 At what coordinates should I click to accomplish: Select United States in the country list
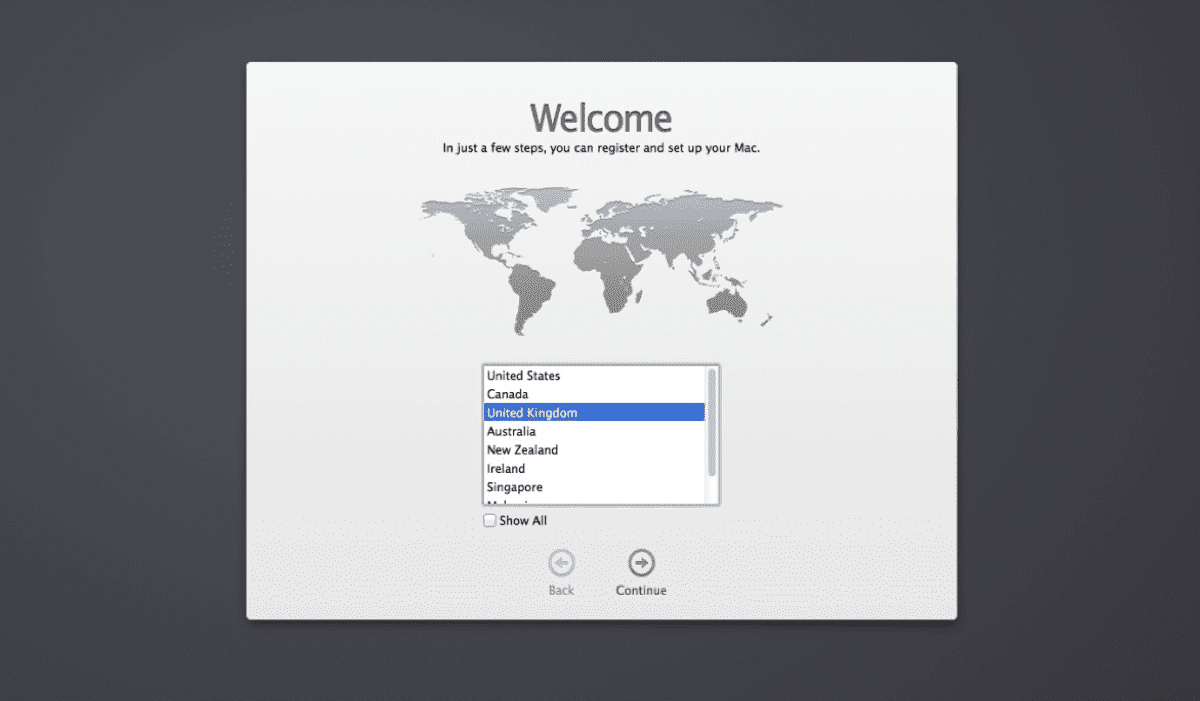(594, 376)
